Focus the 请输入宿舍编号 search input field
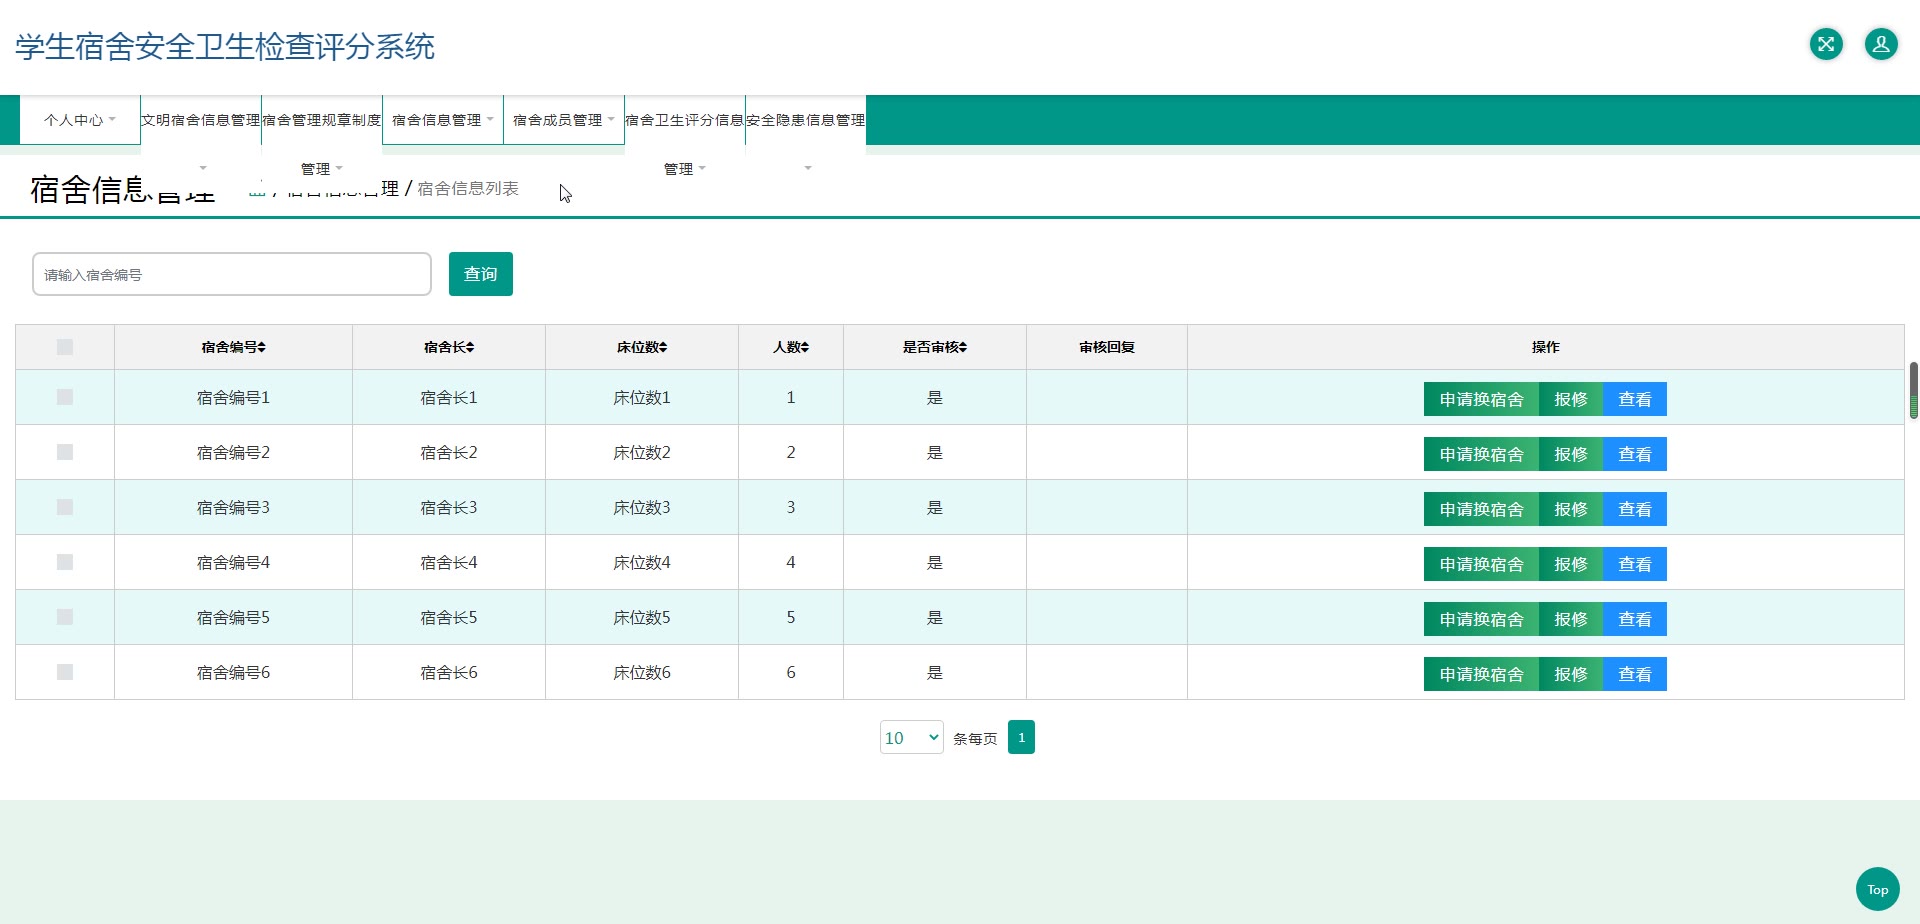This screenshot has width=1920, height=924. click(x=232, y=274)
